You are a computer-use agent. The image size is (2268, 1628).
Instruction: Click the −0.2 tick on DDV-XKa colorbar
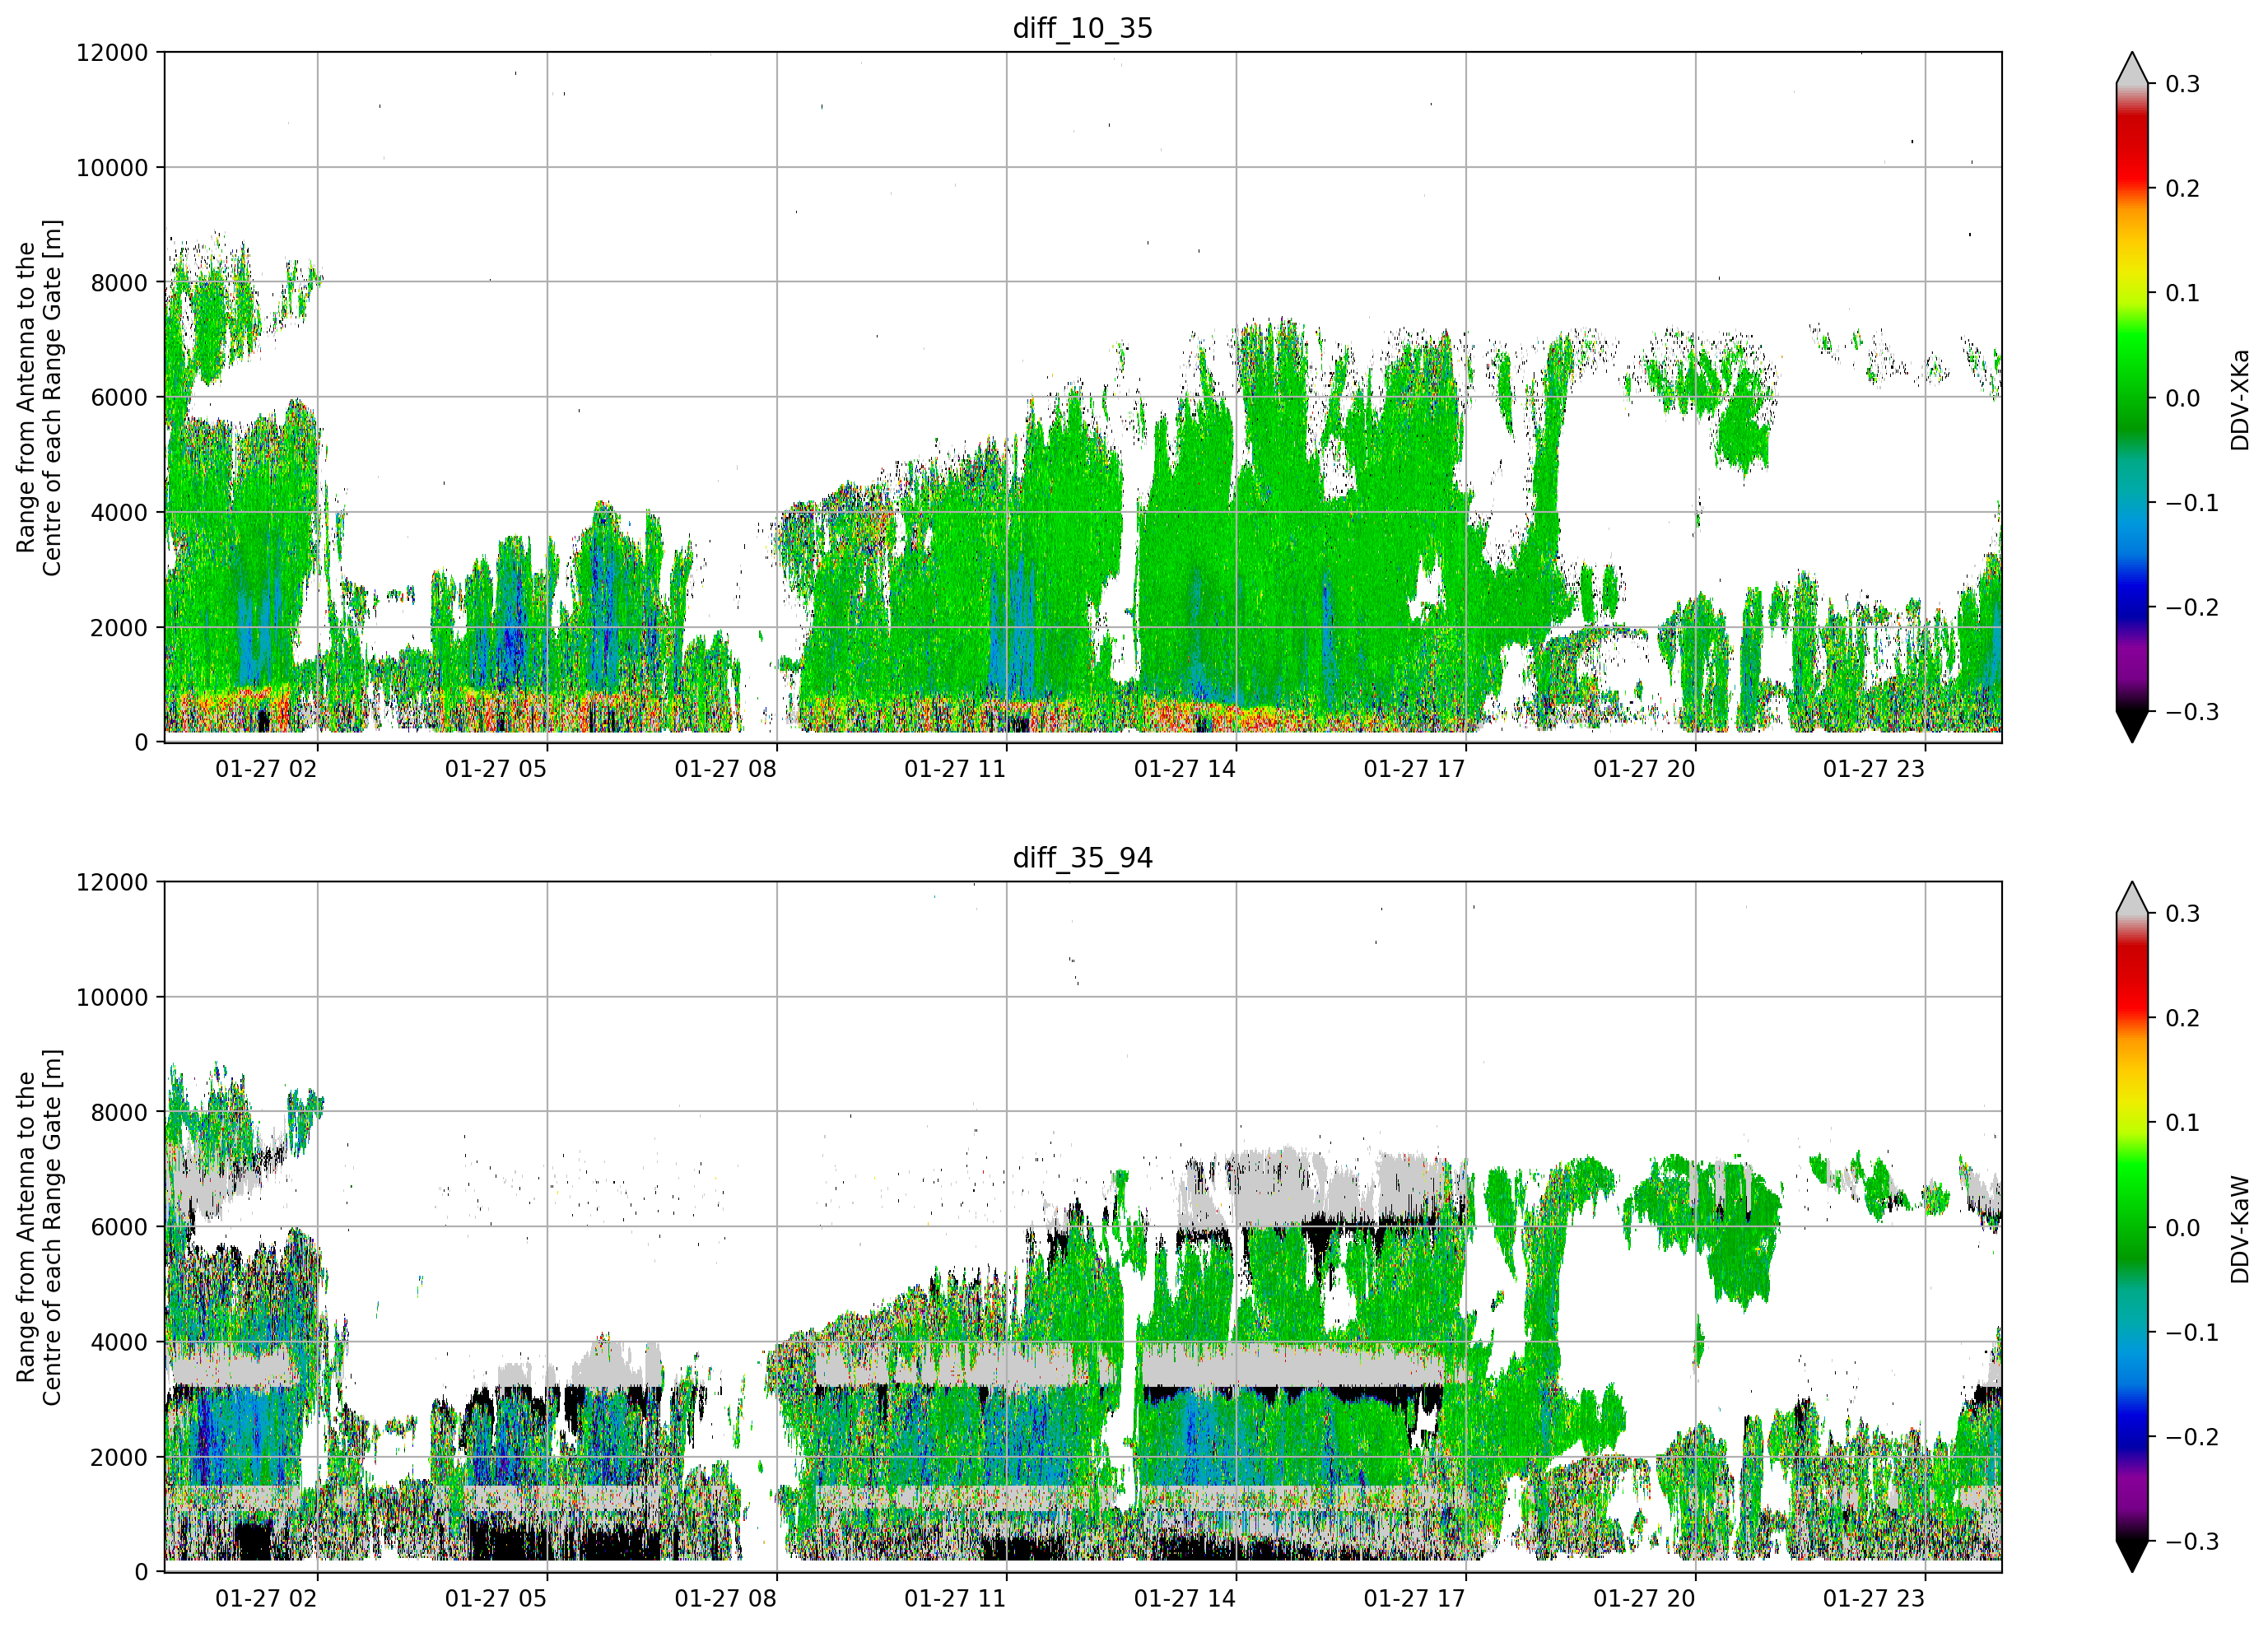[2192, 608]
